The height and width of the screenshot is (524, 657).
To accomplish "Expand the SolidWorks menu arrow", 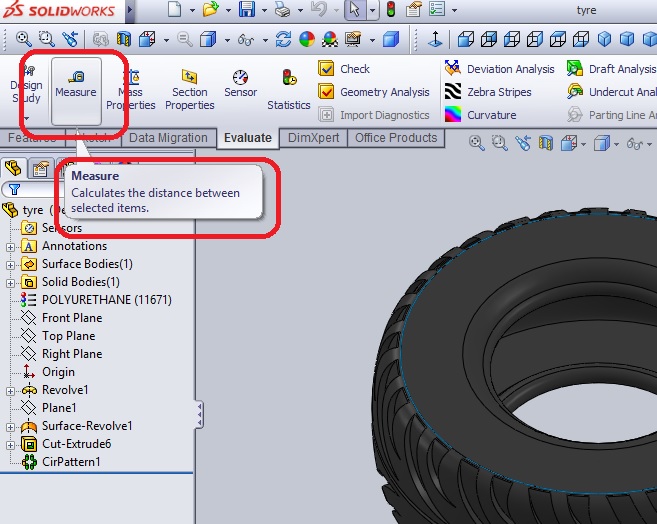I will tap(130, 9).
